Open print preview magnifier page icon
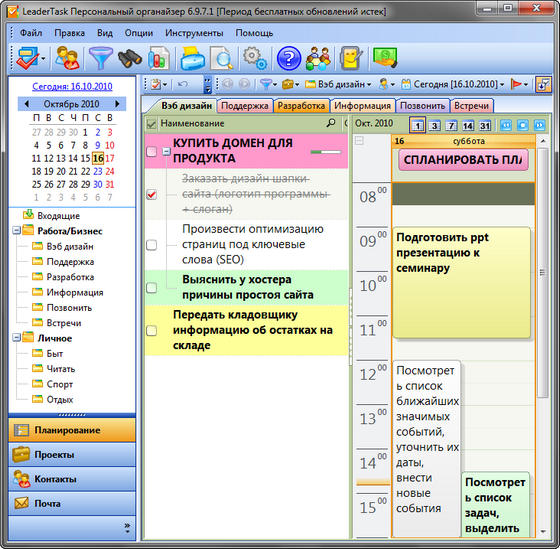This screenshot has height=549, width=560. (222, 58)
